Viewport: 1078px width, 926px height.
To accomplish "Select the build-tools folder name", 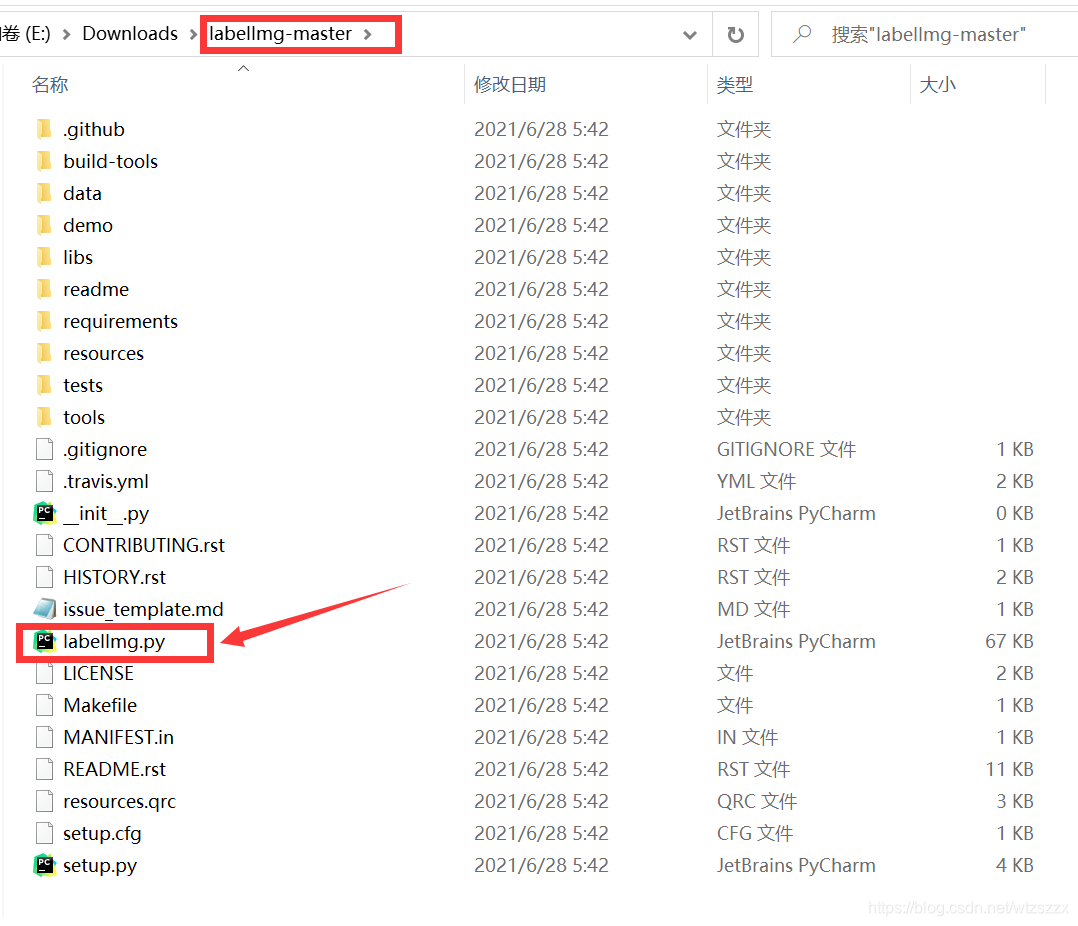I will [111, 162].
